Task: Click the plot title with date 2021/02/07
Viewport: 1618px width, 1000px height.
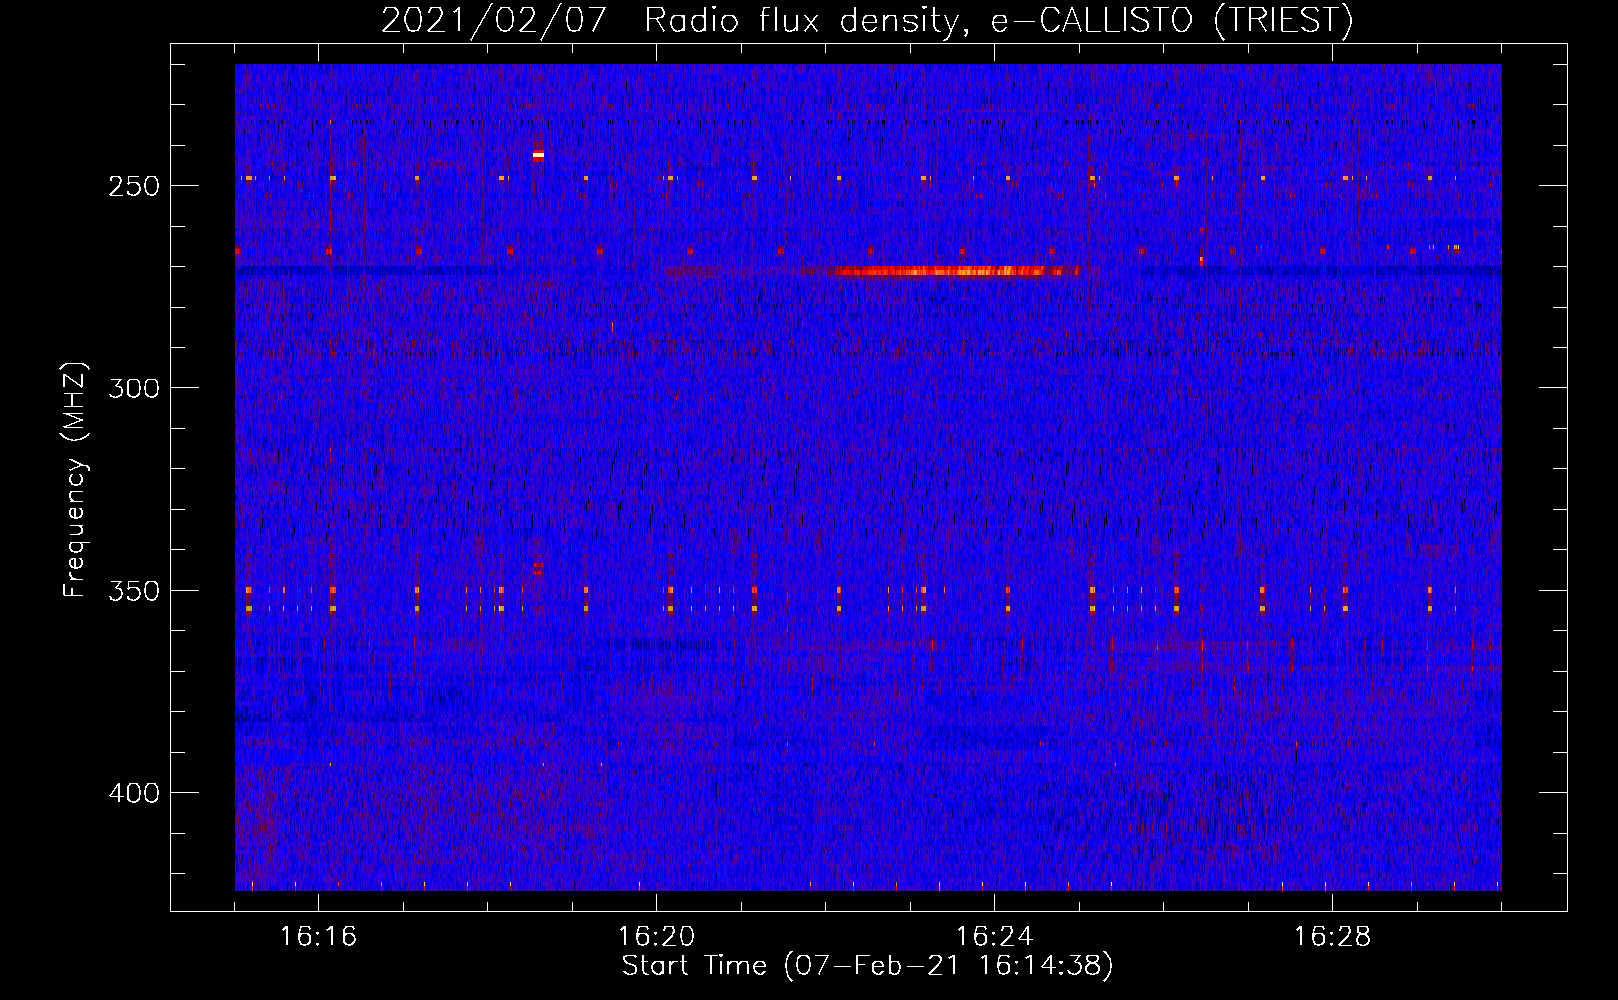Action: pyautogui.click(x=867, y=19)
